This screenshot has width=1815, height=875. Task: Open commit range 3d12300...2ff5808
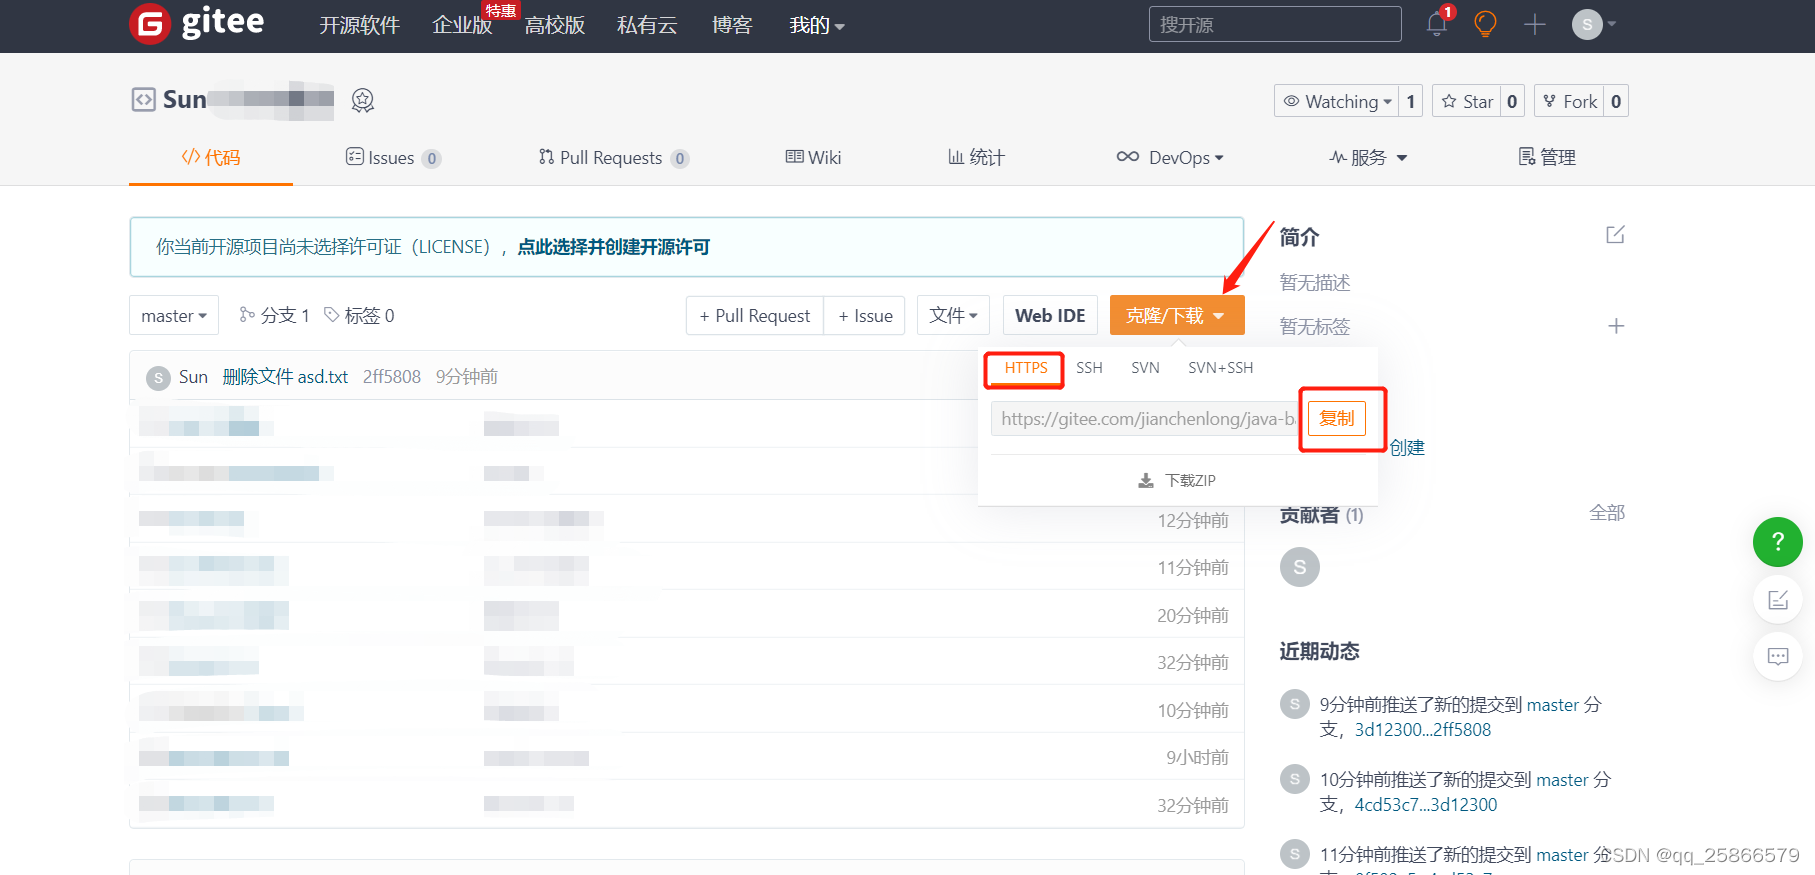[1422, 730]
